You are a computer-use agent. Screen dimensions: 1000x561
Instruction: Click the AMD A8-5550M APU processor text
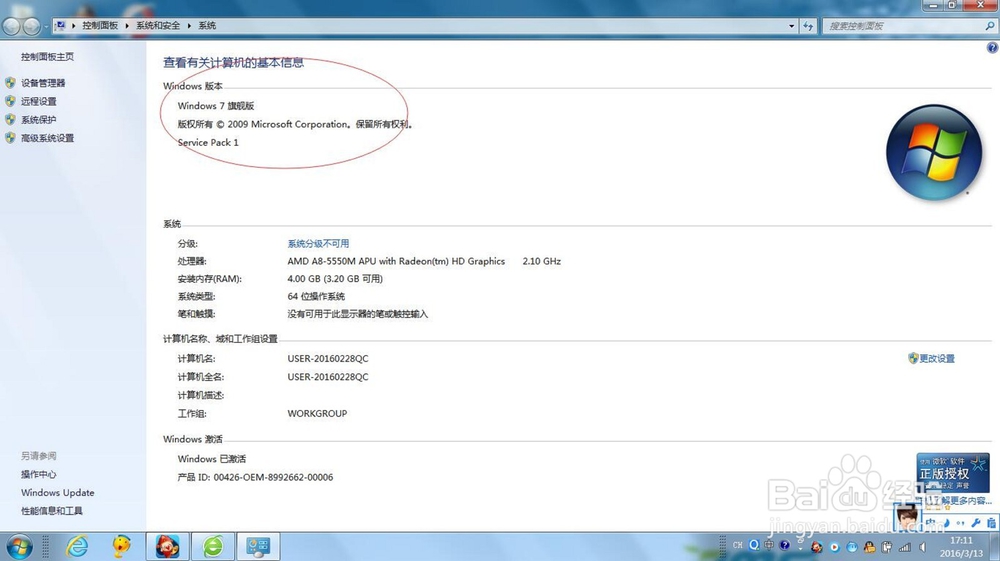(395, 261)
